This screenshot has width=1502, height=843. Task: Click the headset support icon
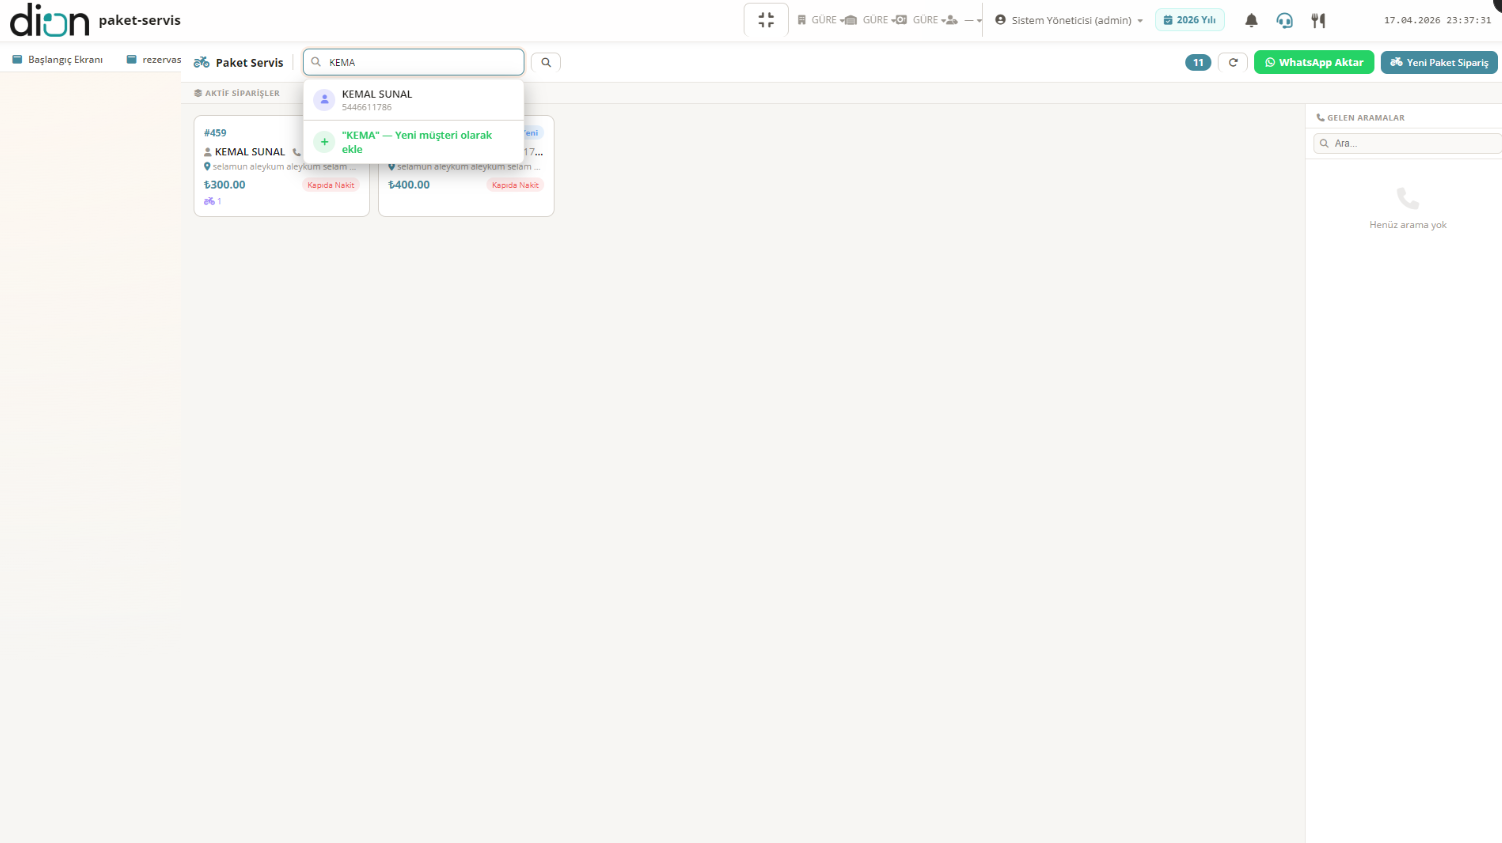coord(1285,20)
